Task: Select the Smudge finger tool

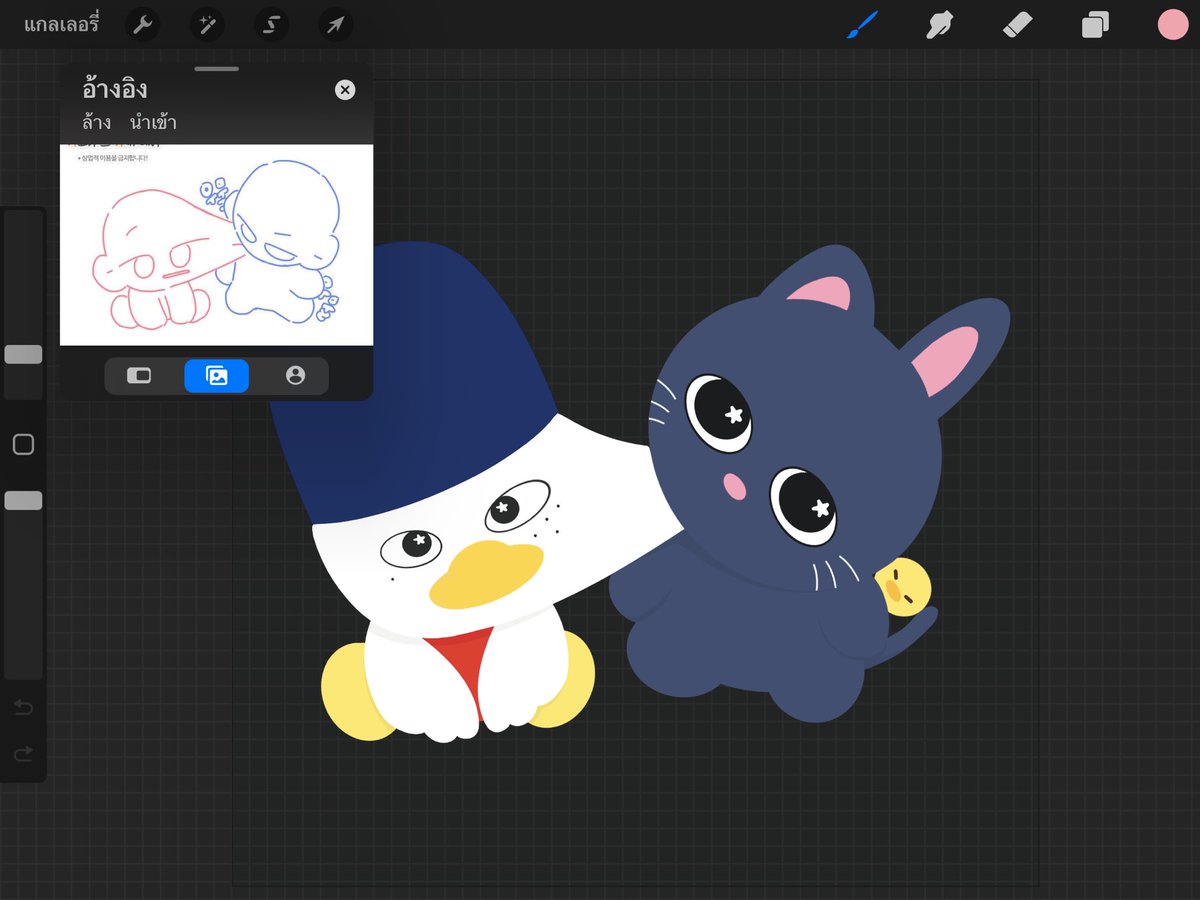Action: click(x=939, y=25)
